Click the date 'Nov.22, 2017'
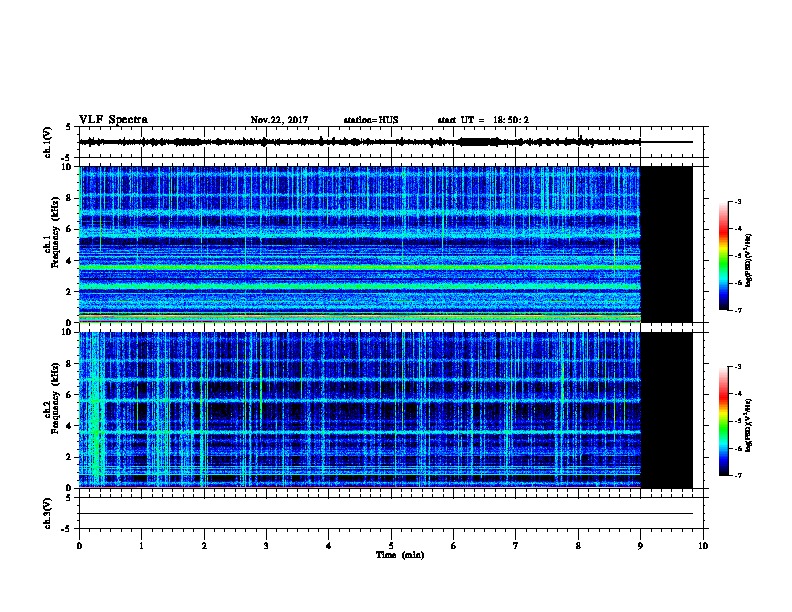 pyautogui.click(x=279, y=120)
